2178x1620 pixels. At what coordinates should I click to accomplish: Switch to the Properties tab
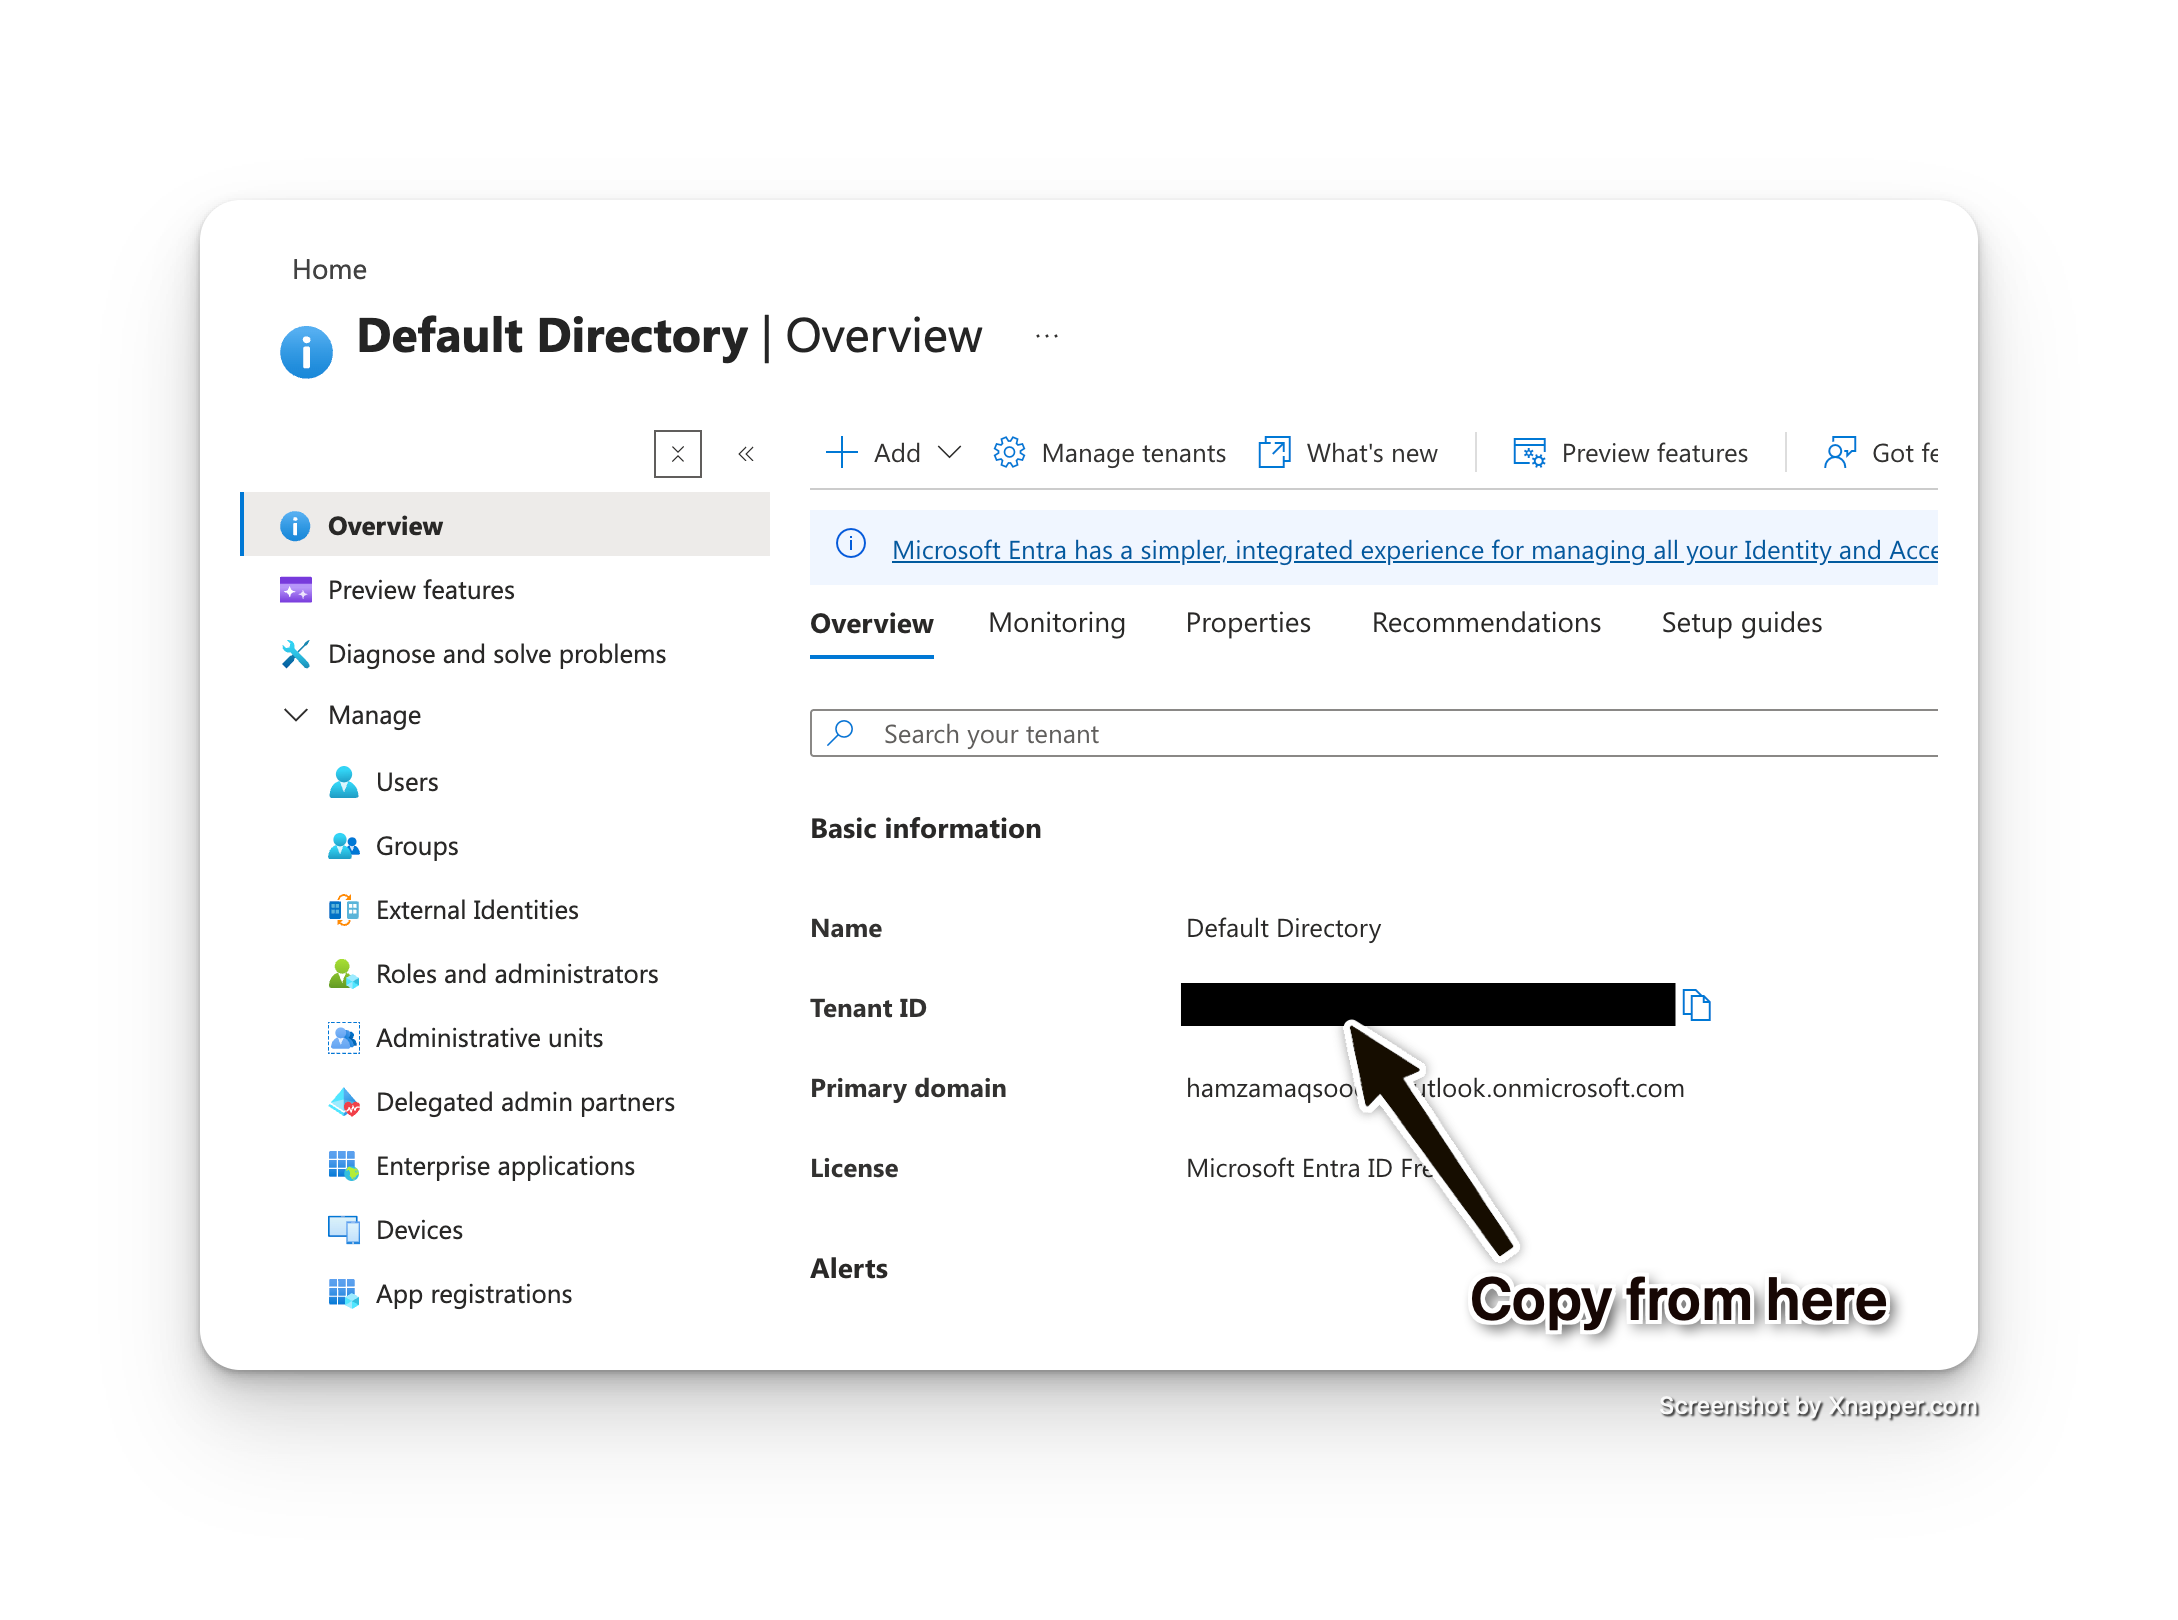pos(1247,623)
